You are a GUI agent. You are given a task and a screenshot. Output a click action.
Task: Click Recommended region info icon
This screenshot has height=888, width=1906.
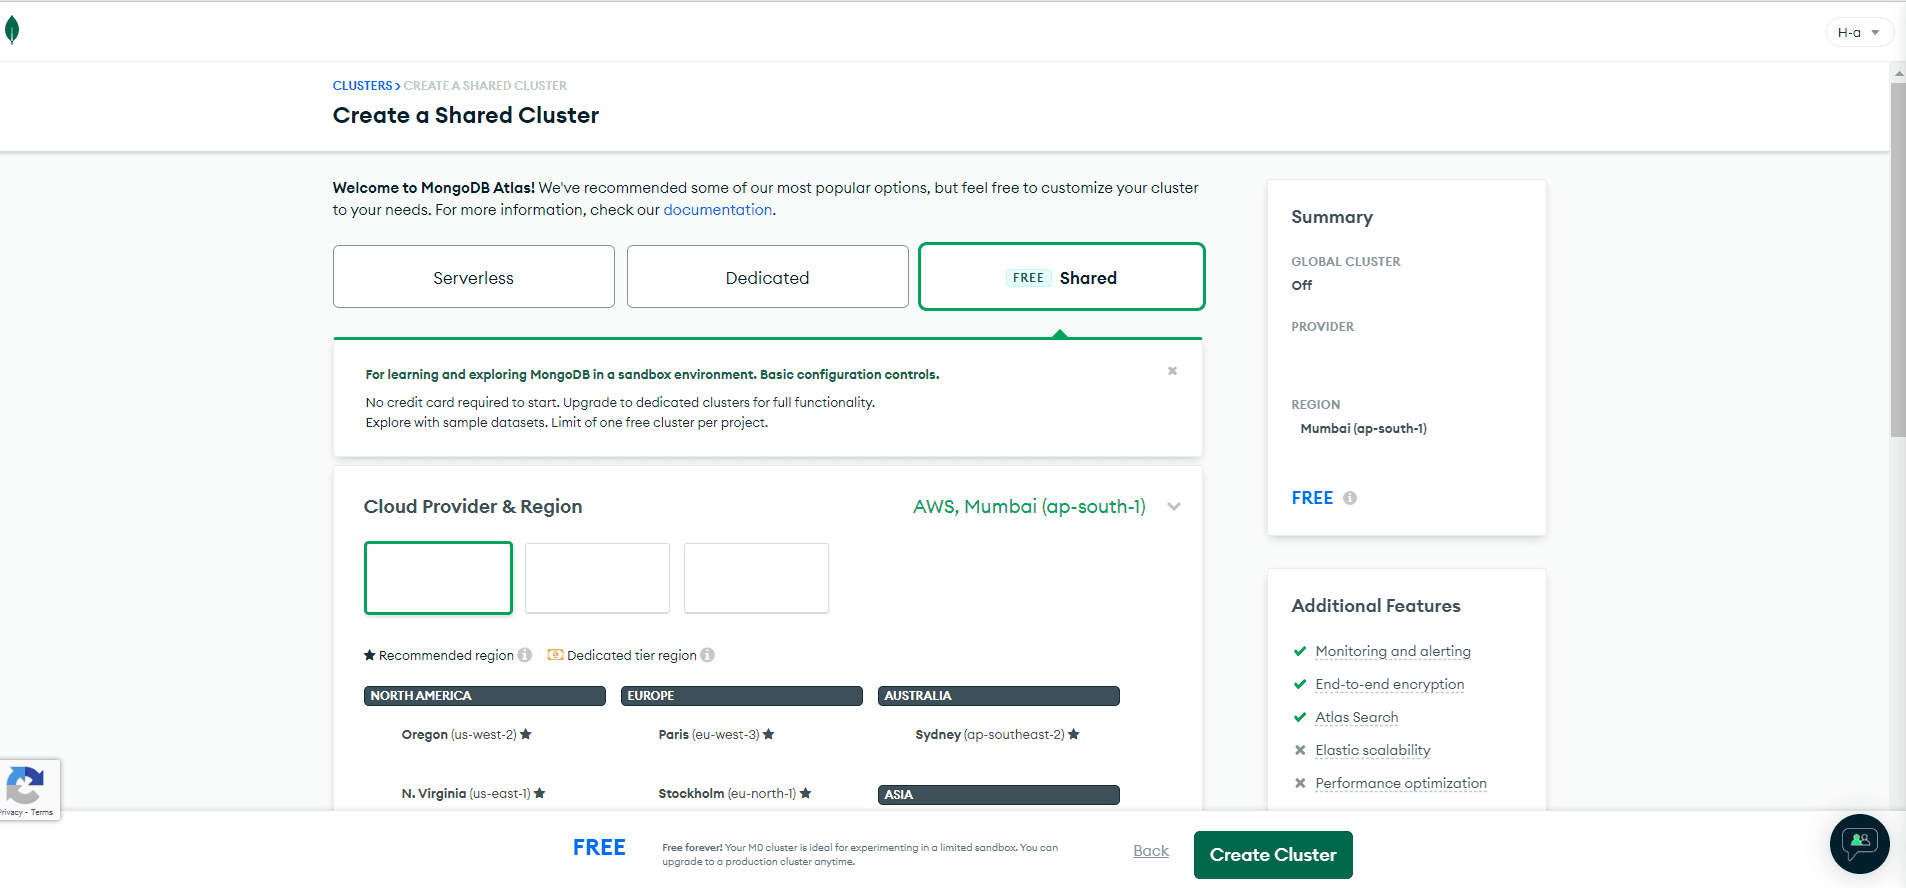pos(525,655)
